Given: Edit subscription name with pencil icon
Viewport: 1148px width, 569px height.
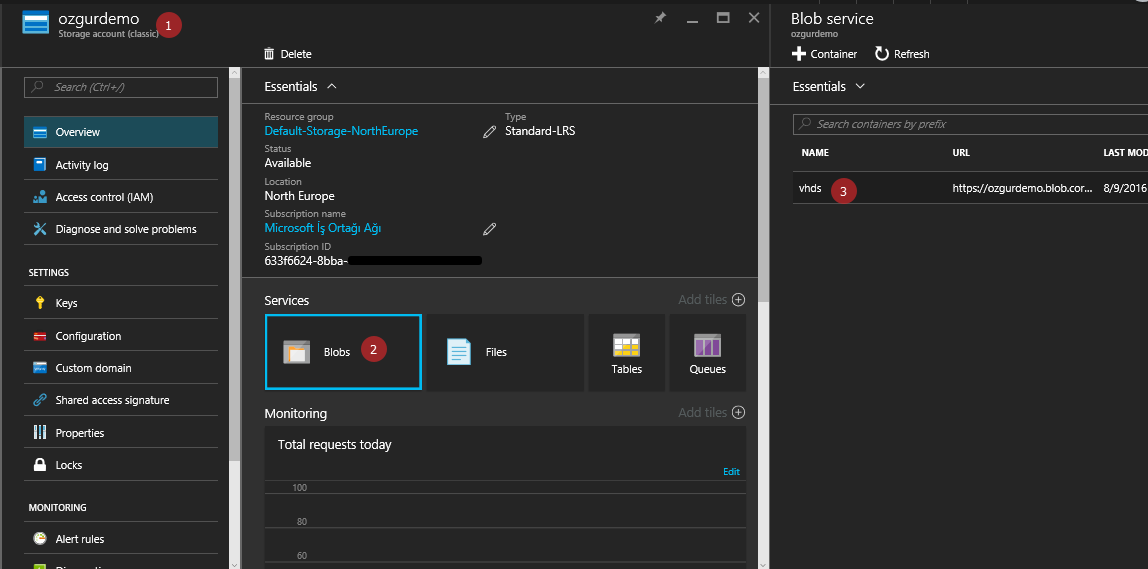Looking at the screenshot, I should click(x=490, y=229).
